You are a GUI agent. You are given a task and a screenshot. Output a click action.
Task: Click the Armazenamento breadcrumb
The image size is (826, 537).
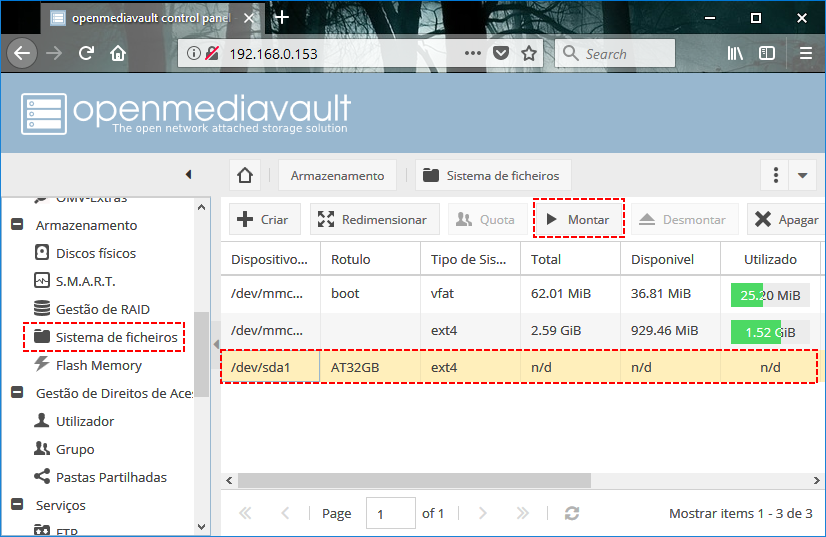pos(337,175)
